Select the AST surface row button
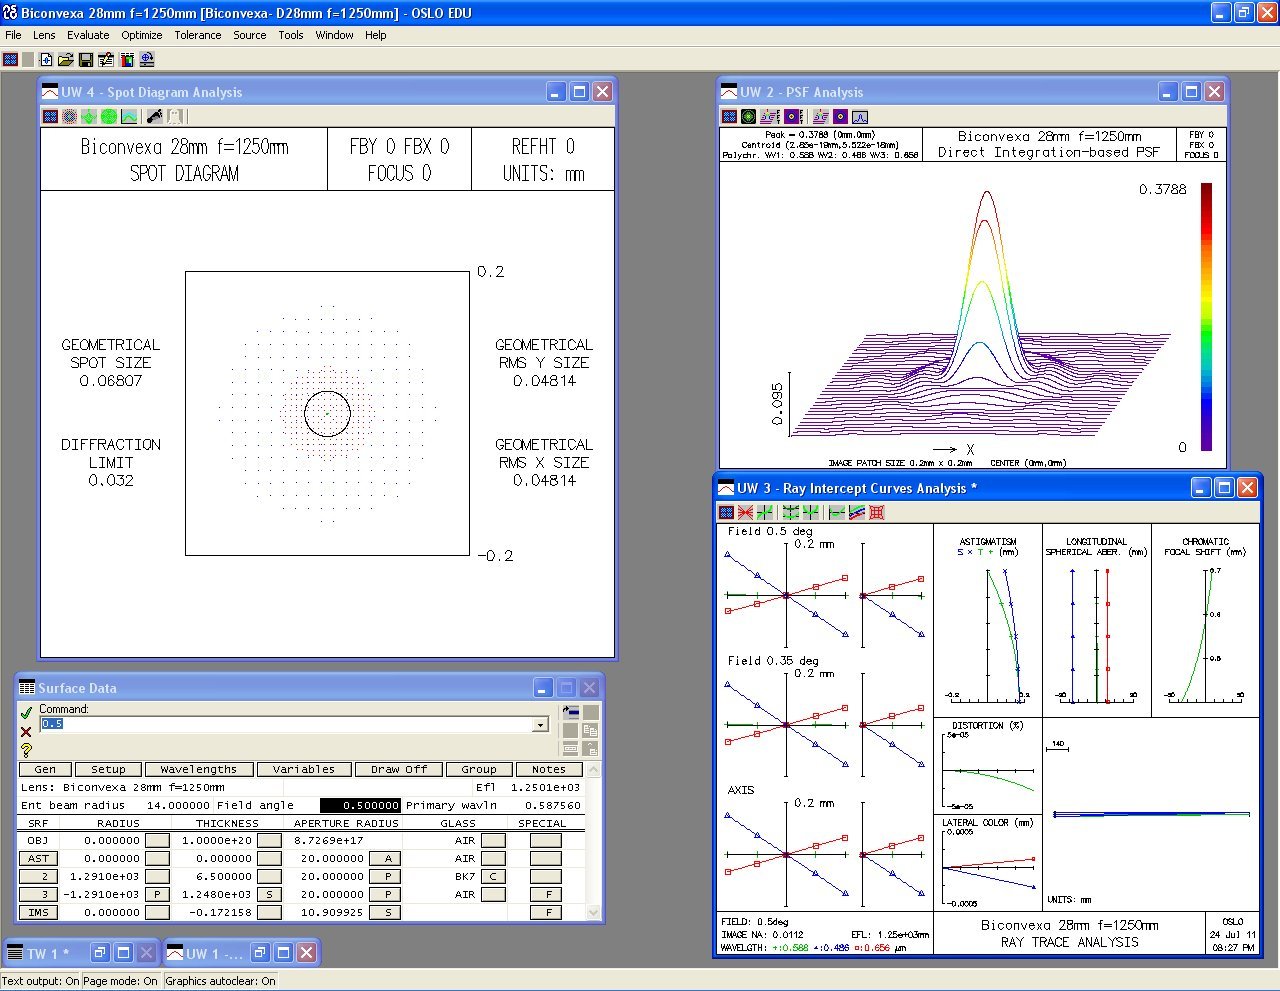 pyautogui.click(x=38, y=858)
